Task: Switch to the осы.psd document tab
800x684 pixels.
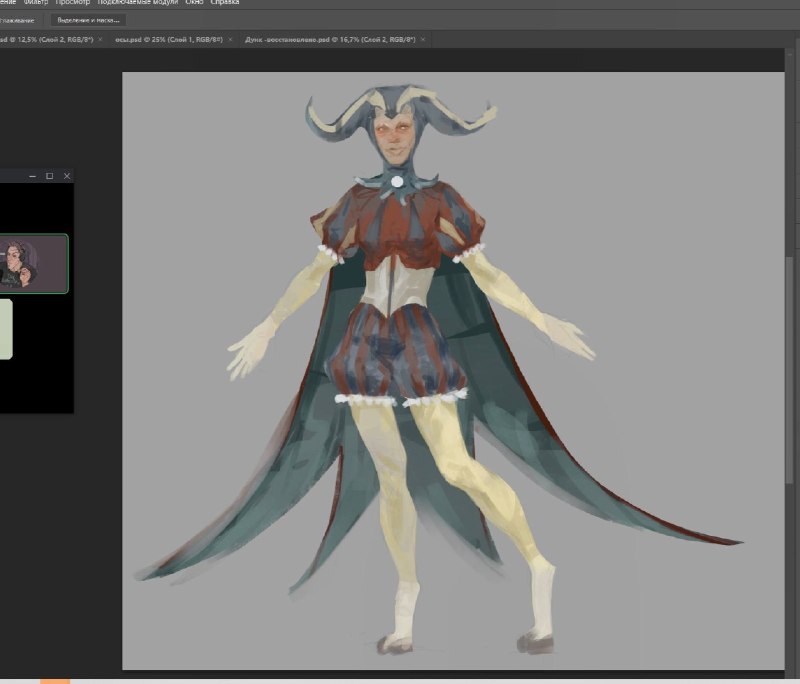Action: pos(169,39)
